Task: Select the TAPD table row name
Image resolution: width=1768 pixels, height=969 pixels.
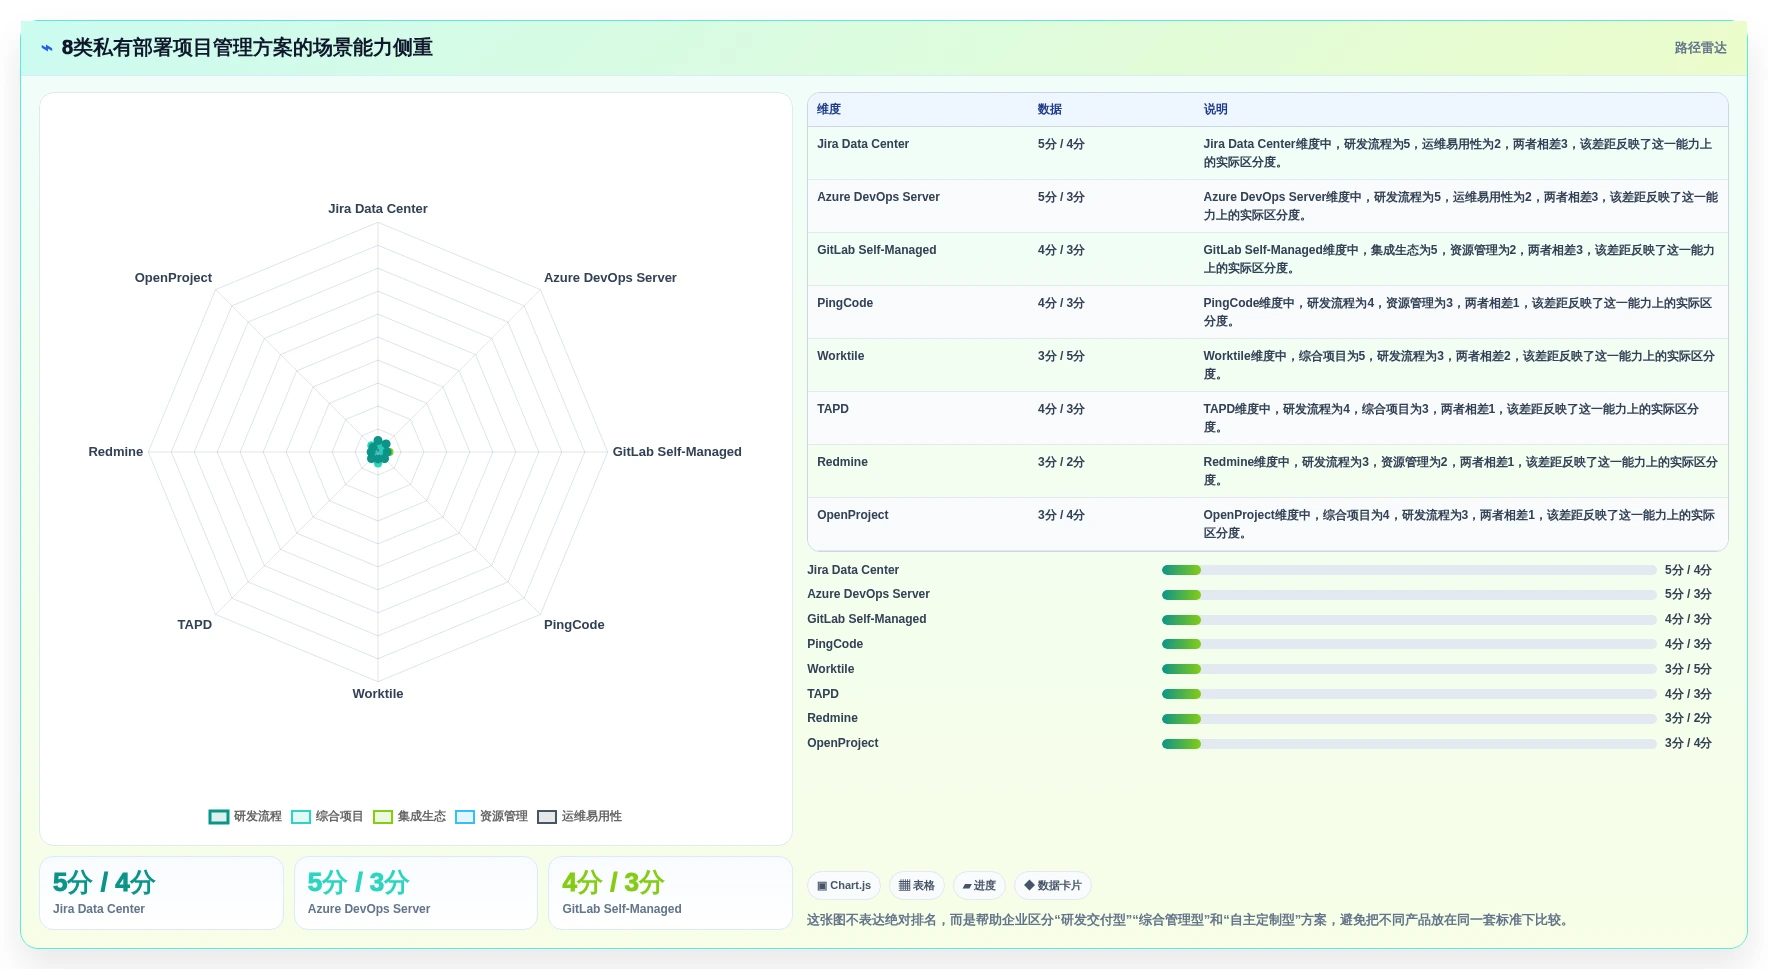Action: (x=833, y=409)
